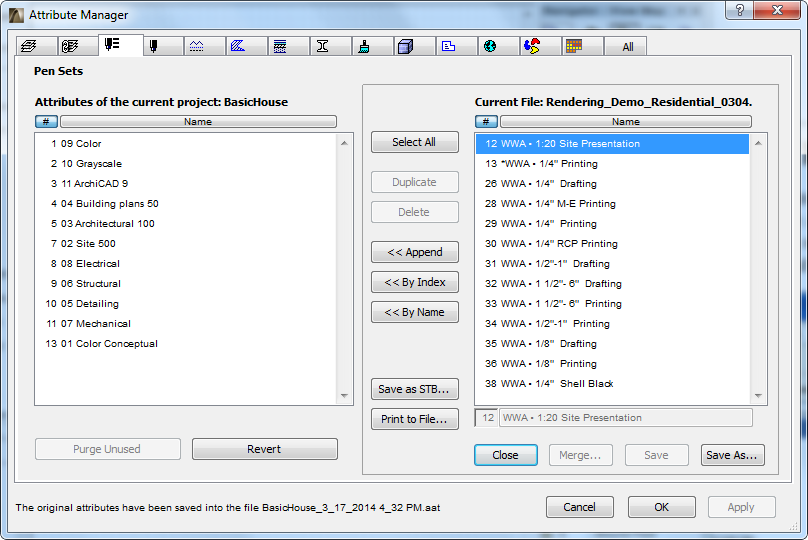Click the Apply button
The width and height of the screenshot is (808, 540).
(x=742, y=507)
